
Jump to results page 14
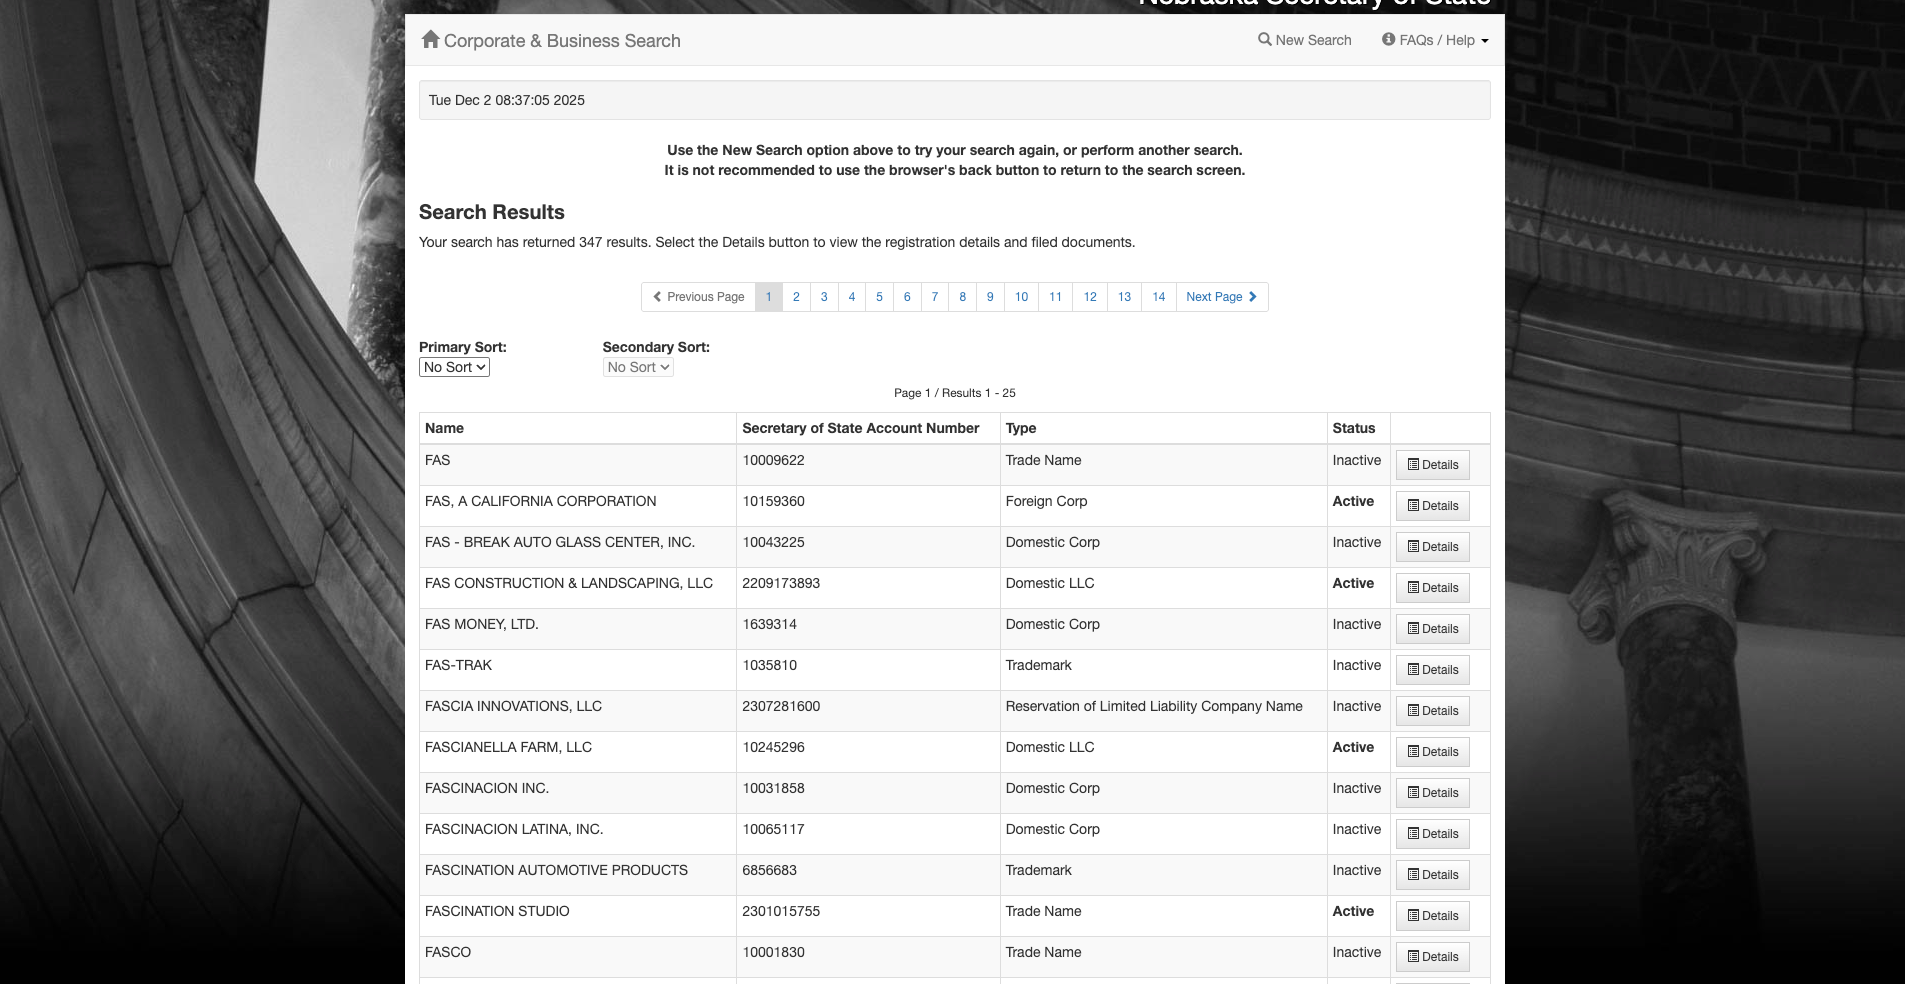click(1158, 297)
